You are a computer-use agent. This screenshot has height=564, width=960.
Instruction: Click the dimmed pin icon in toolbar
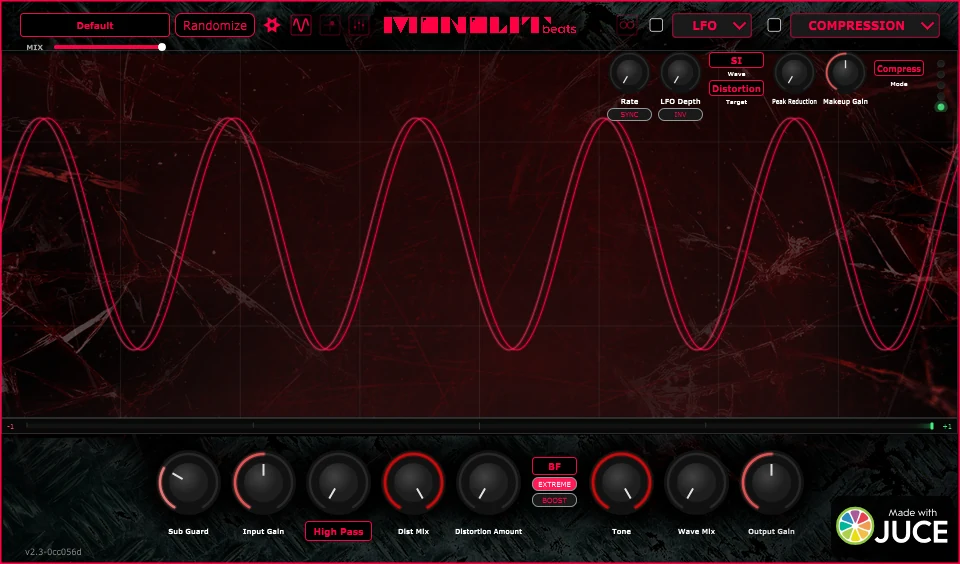(x=330, y=25)
